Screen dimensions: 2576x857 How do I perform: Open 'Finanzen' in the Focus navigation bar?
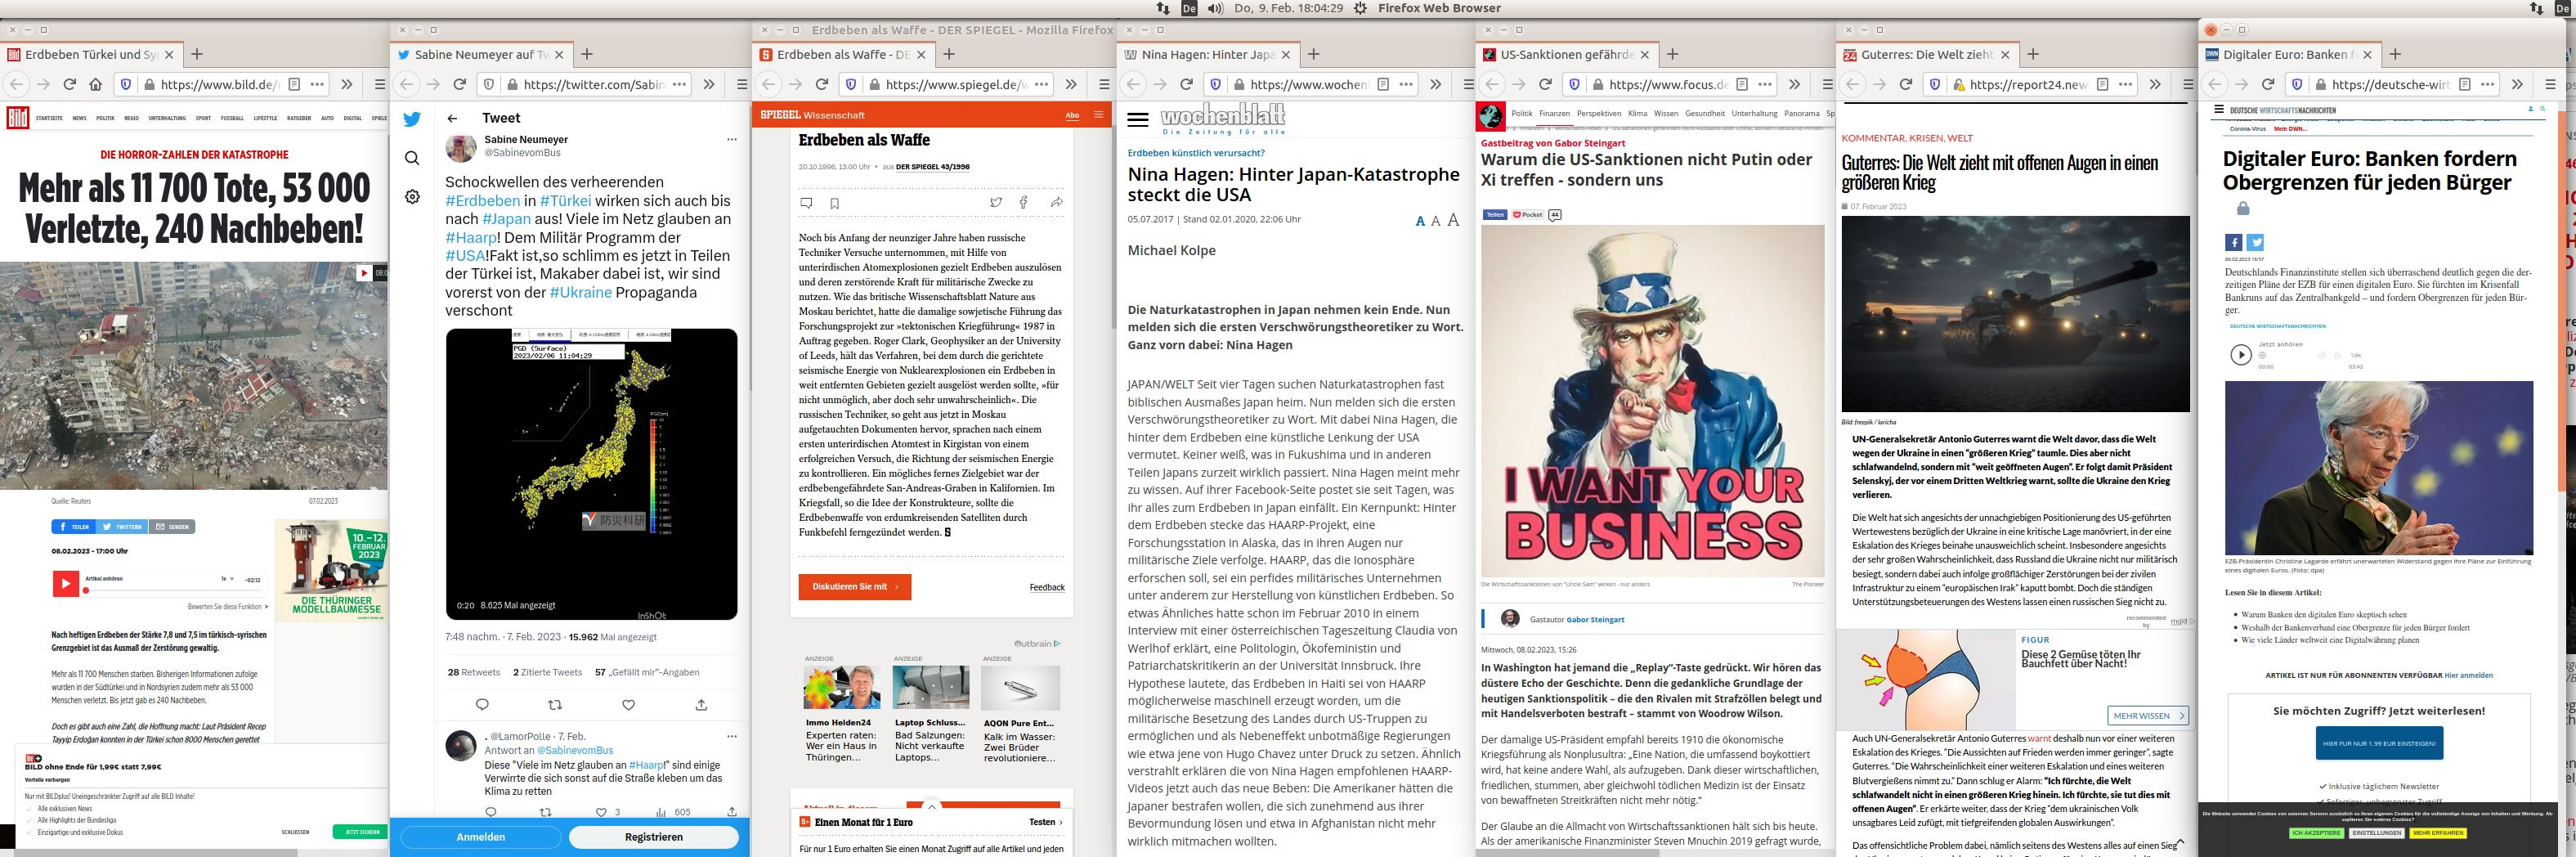click(1554, 114)
